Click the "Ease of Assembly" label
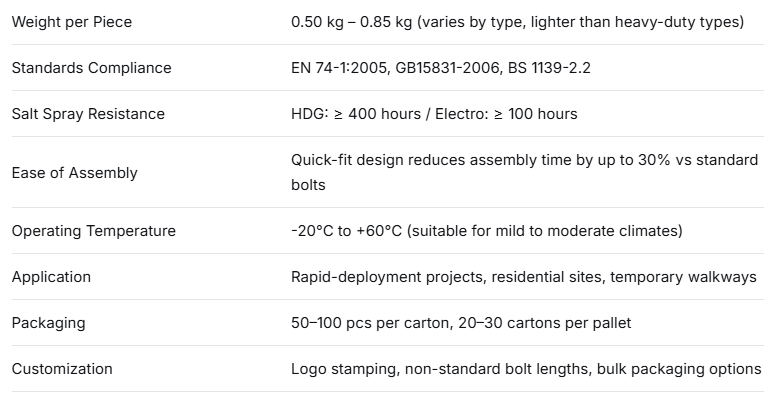 [74, 173]
